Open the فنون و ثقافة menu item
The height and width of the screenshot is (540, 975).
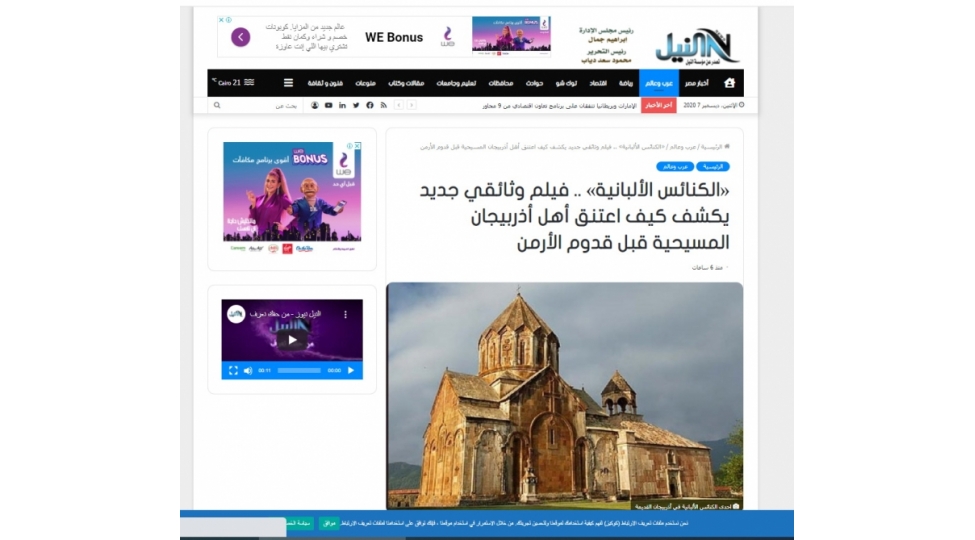[x=325, y=83]
